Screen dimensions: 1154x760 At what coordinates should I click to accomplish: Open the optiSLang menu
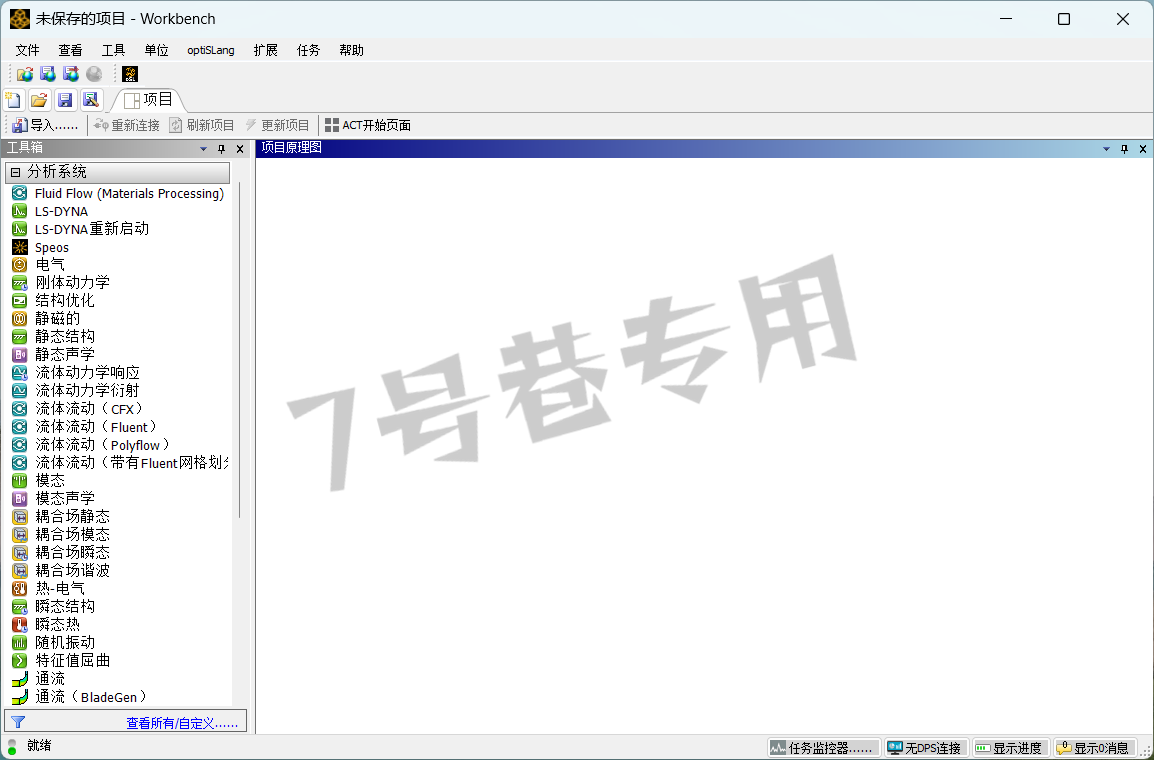click(x=211, y=50)
